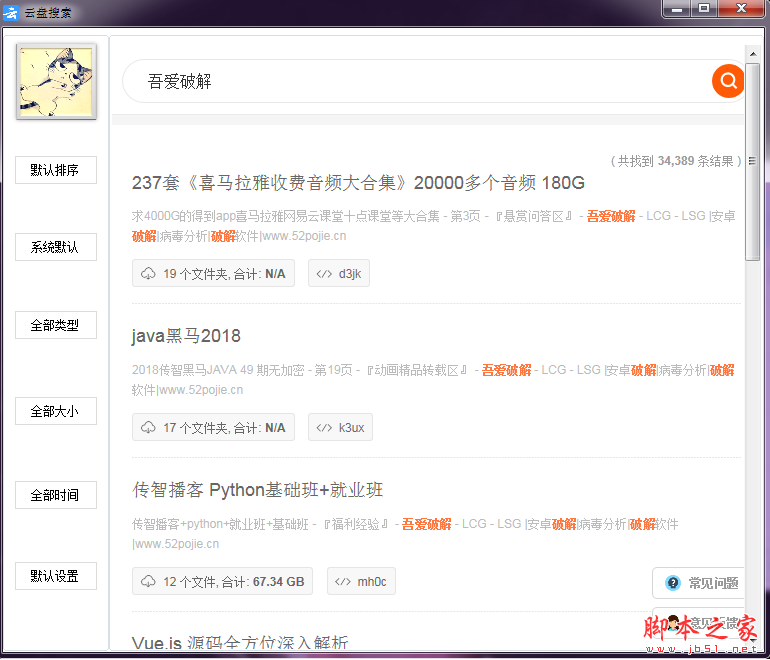Screen dimensions: 770x660
Task: Click the orange search magnifier button
Action: (728, 81)
